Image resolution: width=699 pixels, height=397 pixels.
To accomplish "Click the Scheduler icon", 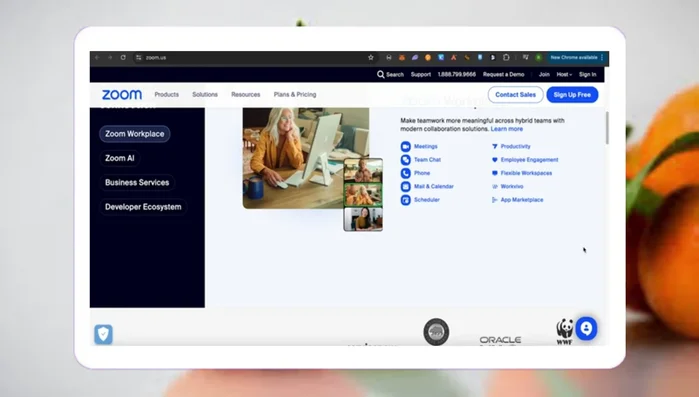I will pyautogui.click(x=405, y=200).
